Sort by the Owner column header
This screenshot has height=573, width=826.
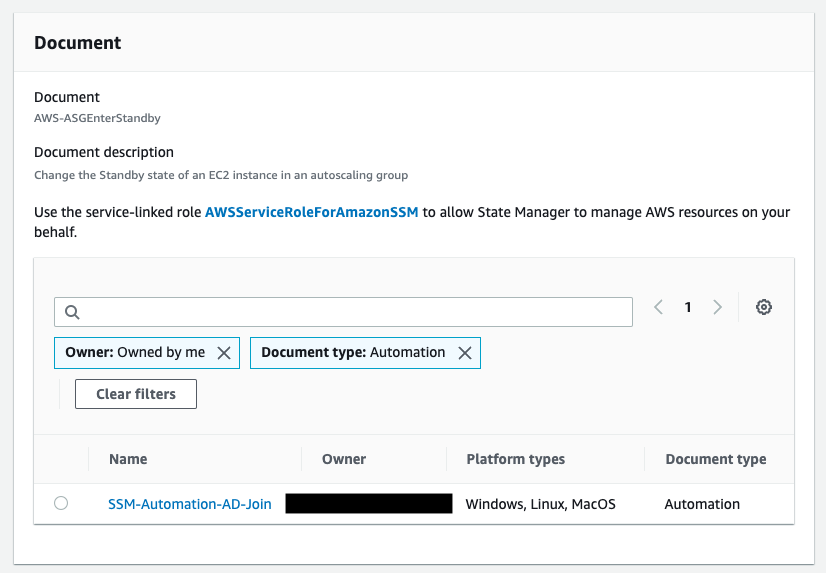click(x=344, y=459)
